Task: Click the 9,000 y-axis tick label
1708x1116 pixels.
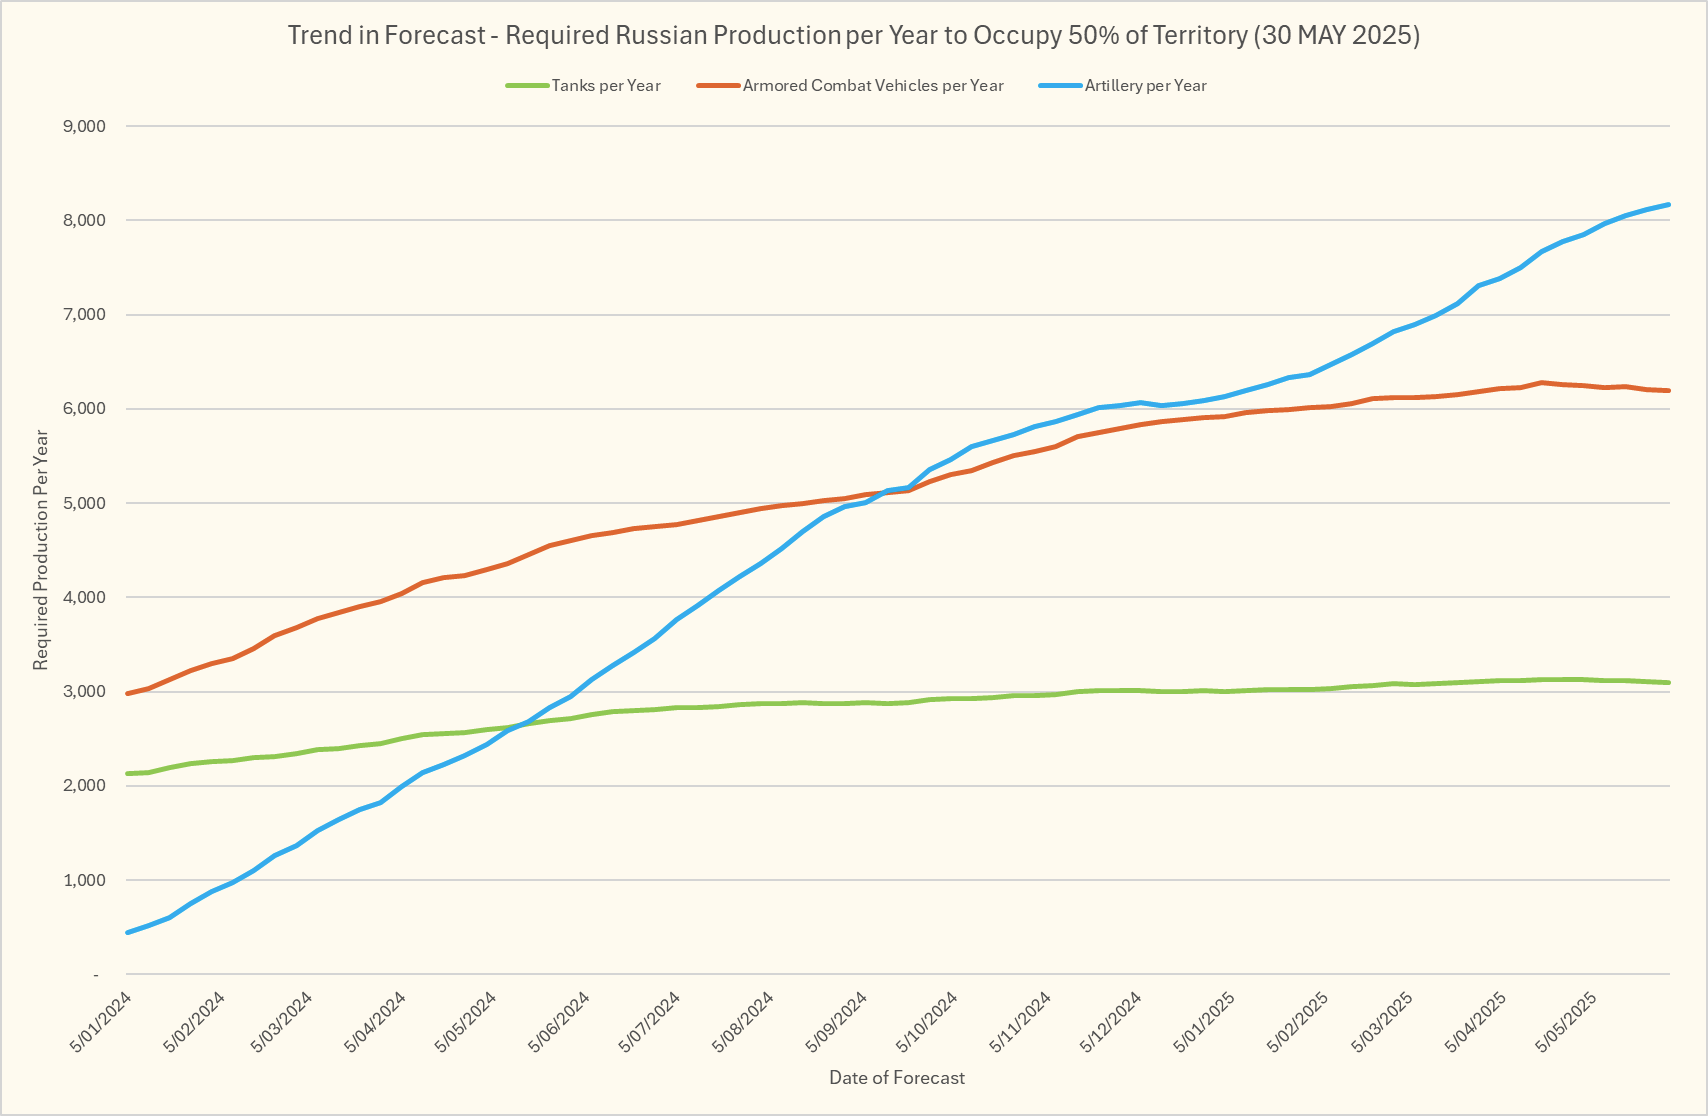Action: pyautogui.click(x=84, y=126)
